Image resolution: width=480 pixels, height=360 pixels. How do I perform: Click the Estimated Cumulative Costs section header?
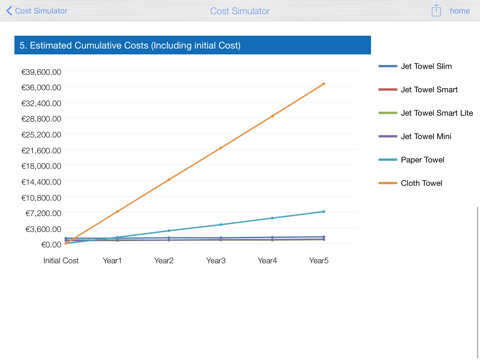(192, 45)
